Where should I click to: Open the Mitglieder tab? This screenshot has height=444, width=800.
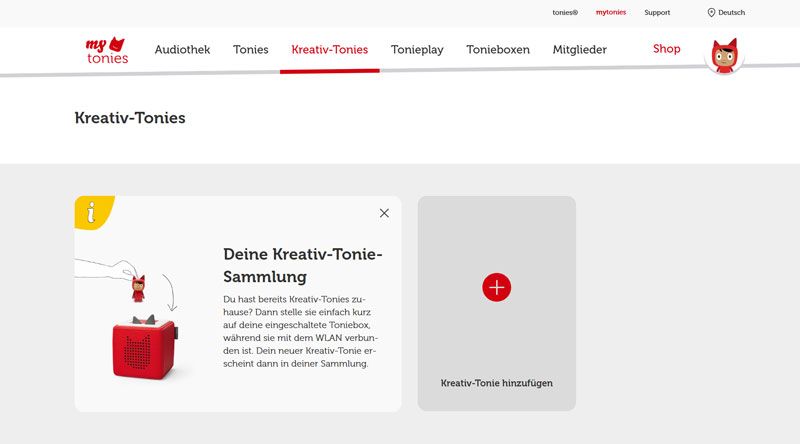point(580,50)
